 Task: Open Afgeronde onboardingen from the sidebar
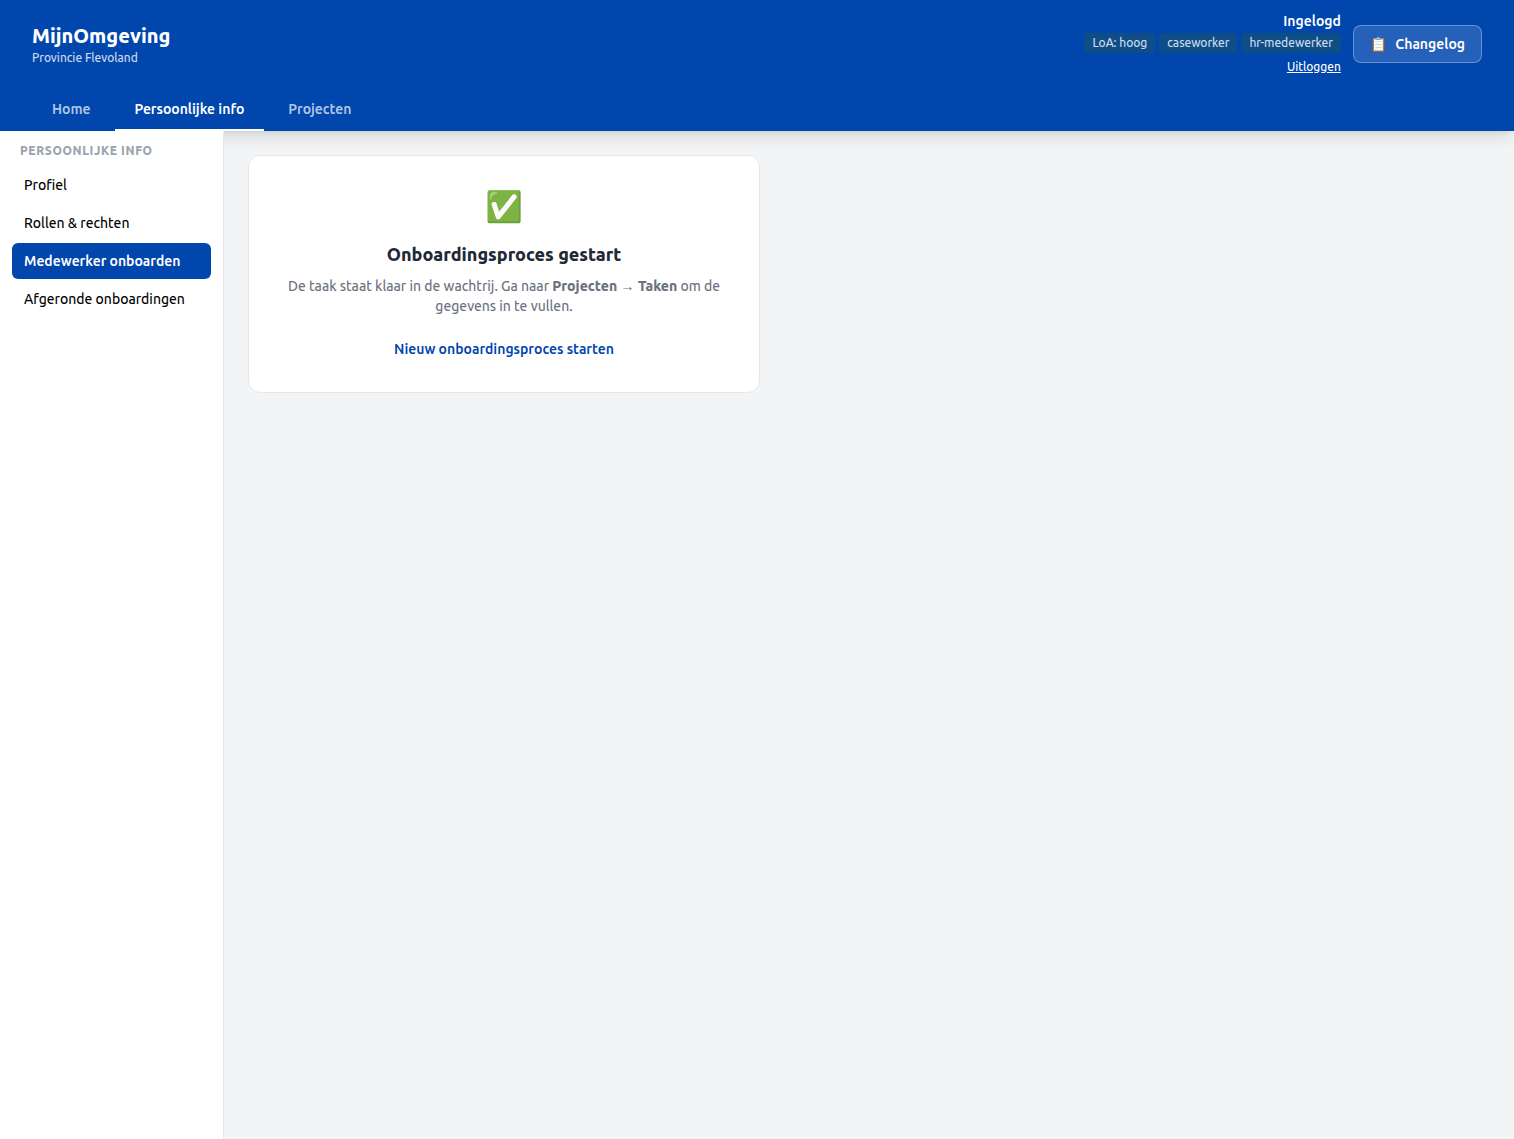[x=104, y=298]
